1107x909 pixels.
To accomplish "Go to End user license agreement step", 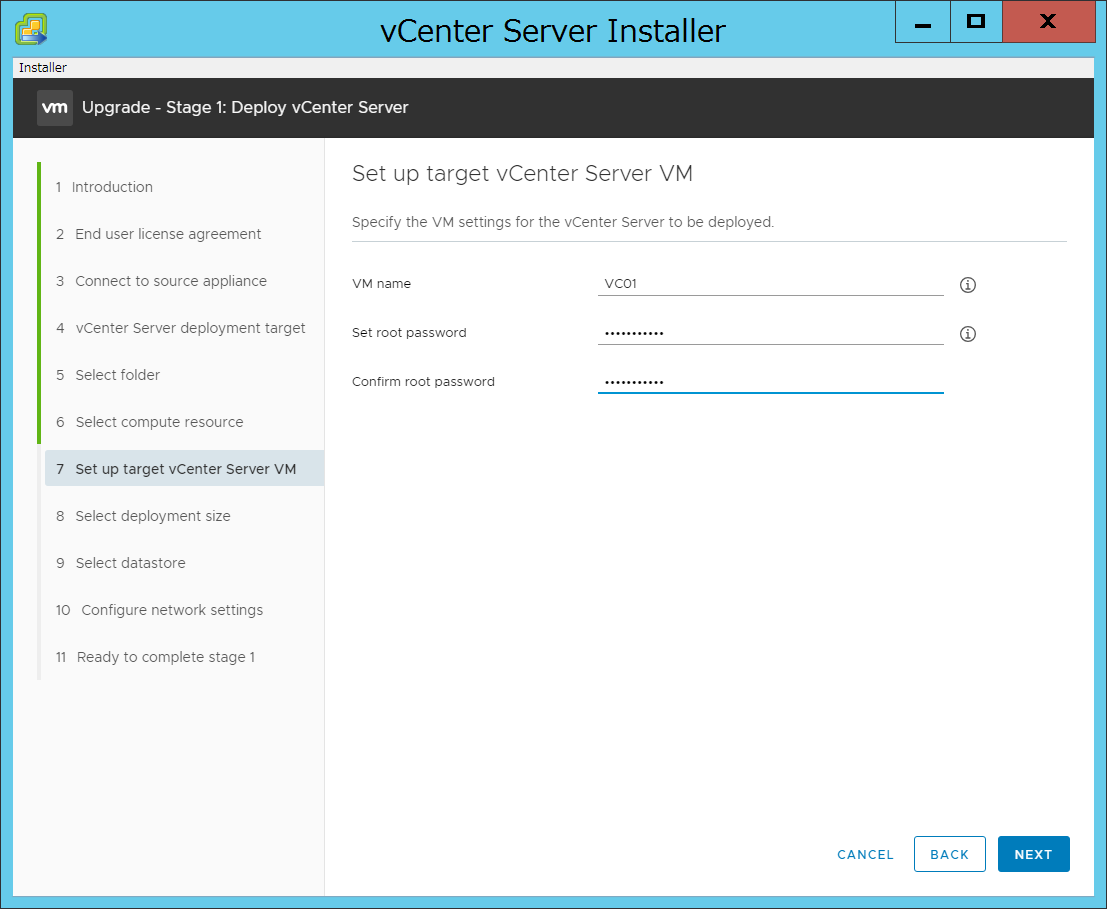I will pos(159,234).
